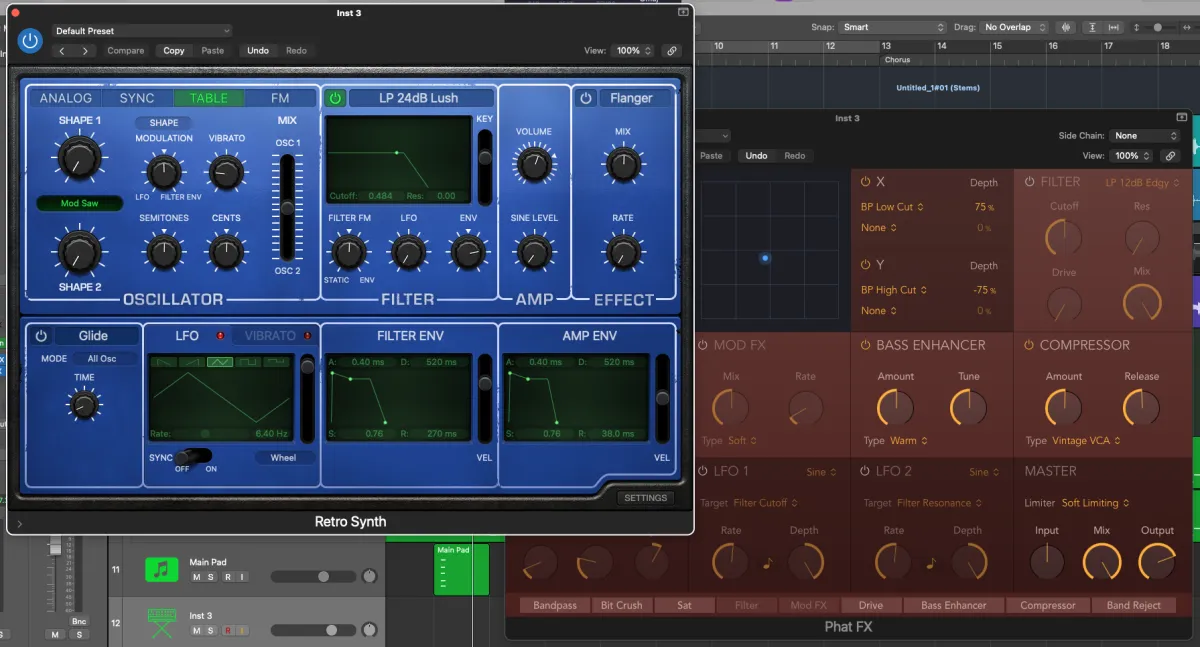Screen dimensions: 1200x647
Task: Open the Snap mode dropdown
Action: pos(892,27)
